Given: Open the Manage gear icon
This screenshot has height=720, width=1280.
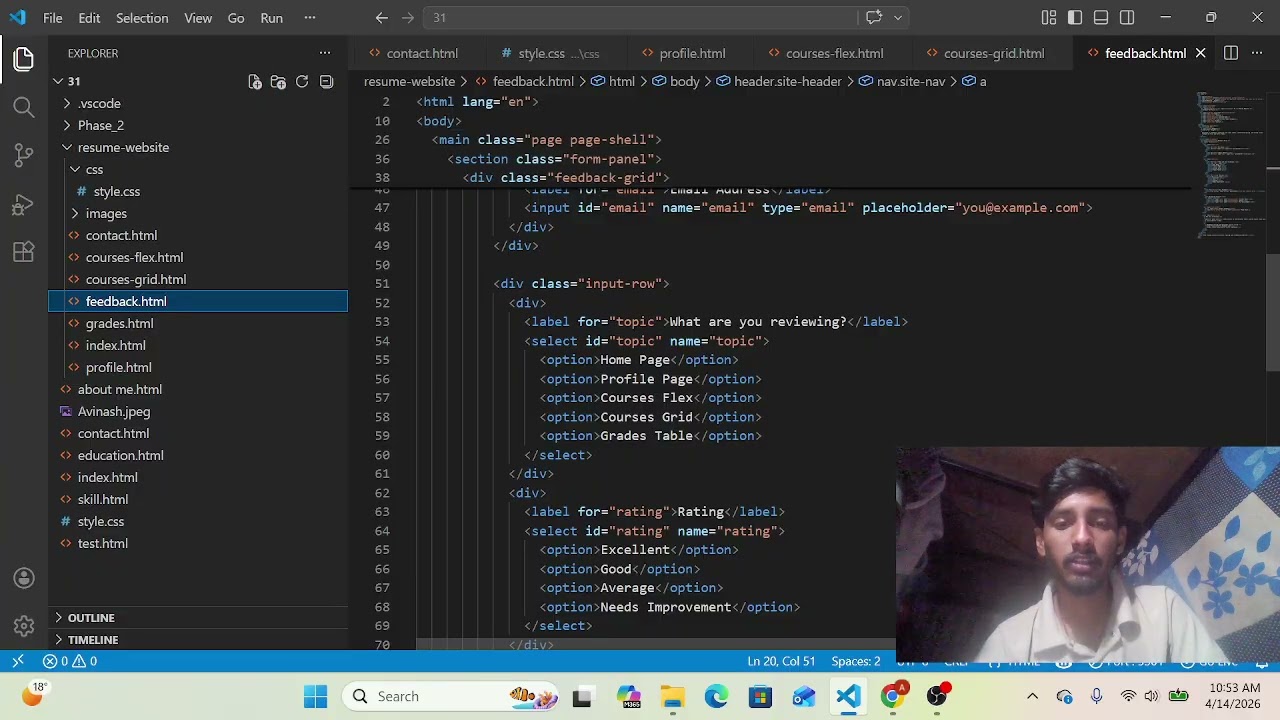Looking at the screenshot, I should [x=24, y=627].
